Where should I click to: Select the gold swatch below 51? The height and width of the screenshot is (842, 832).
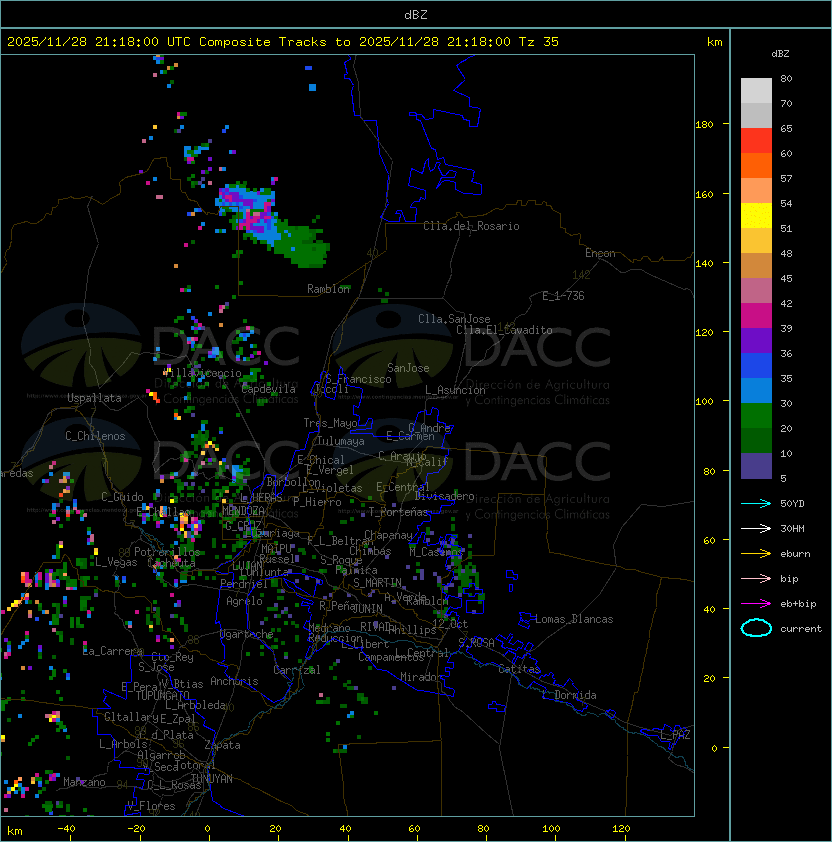tap(756, 241)
